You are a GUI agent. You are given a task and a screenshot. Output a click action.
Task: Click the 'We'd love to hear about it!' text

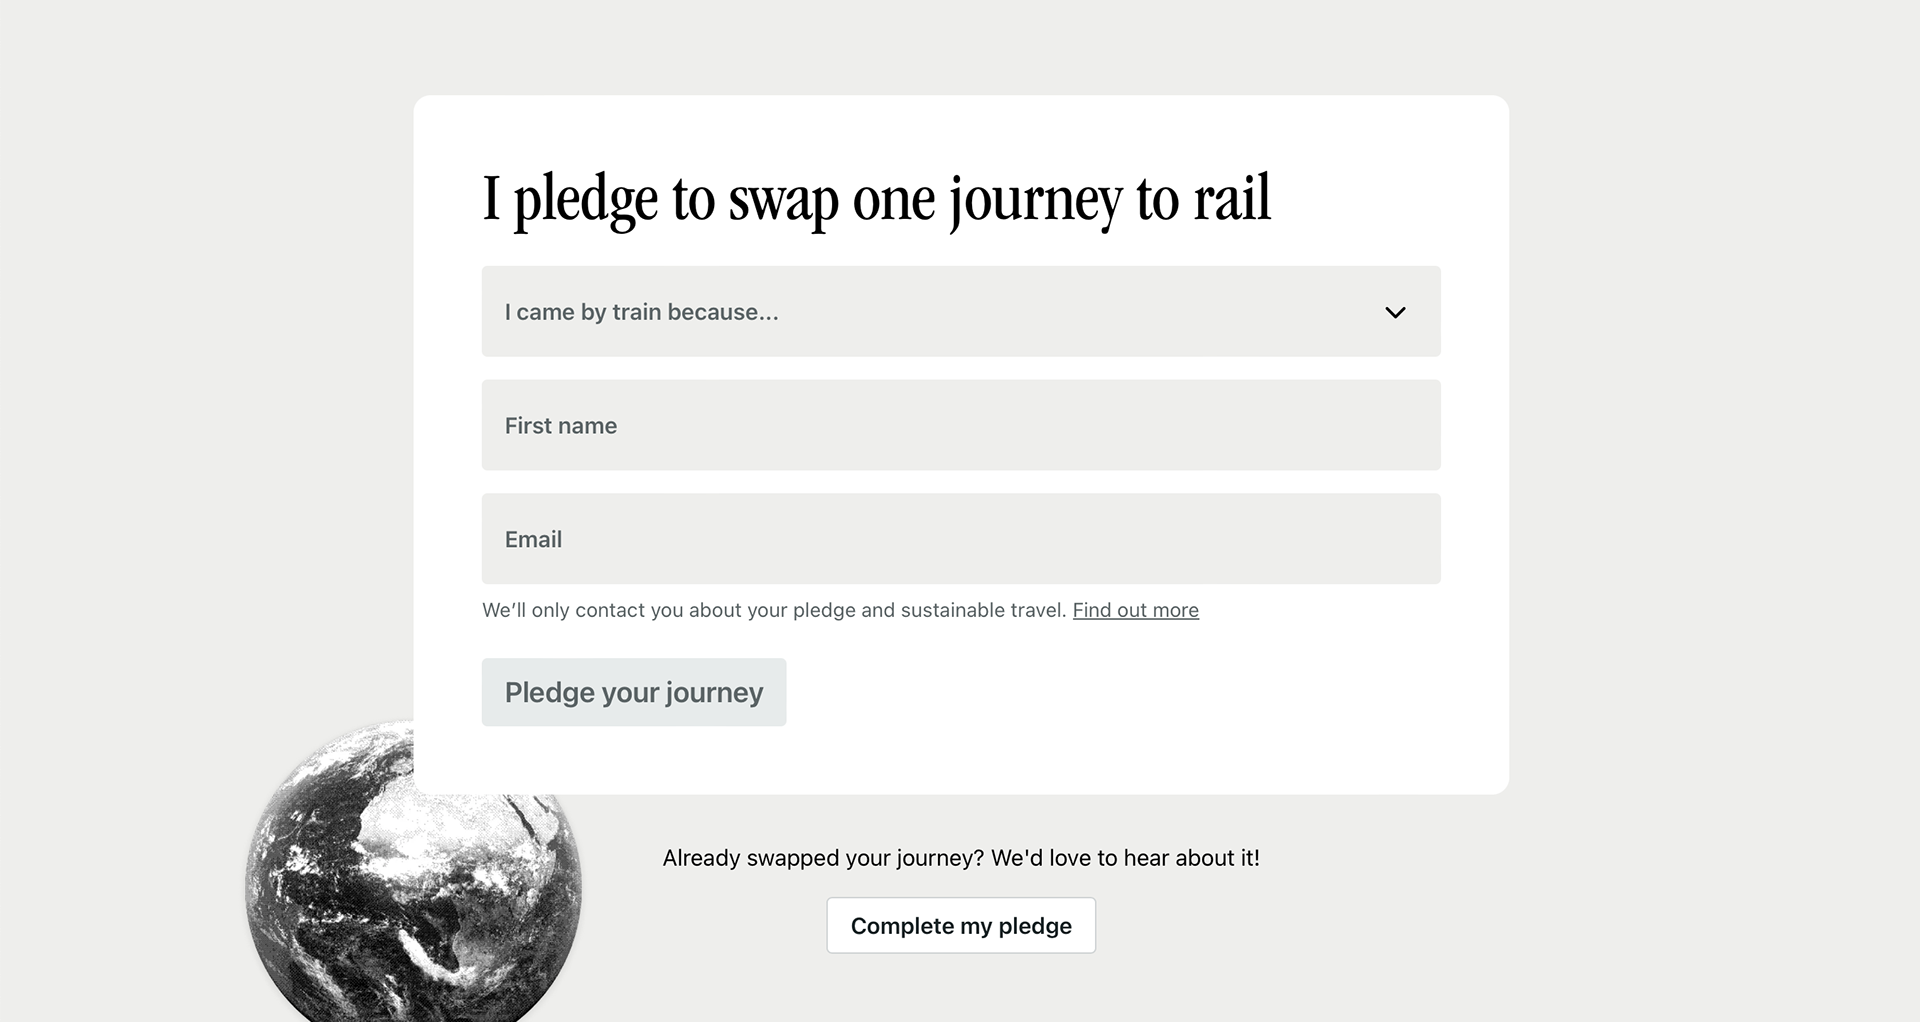(x=1125, y=858)
